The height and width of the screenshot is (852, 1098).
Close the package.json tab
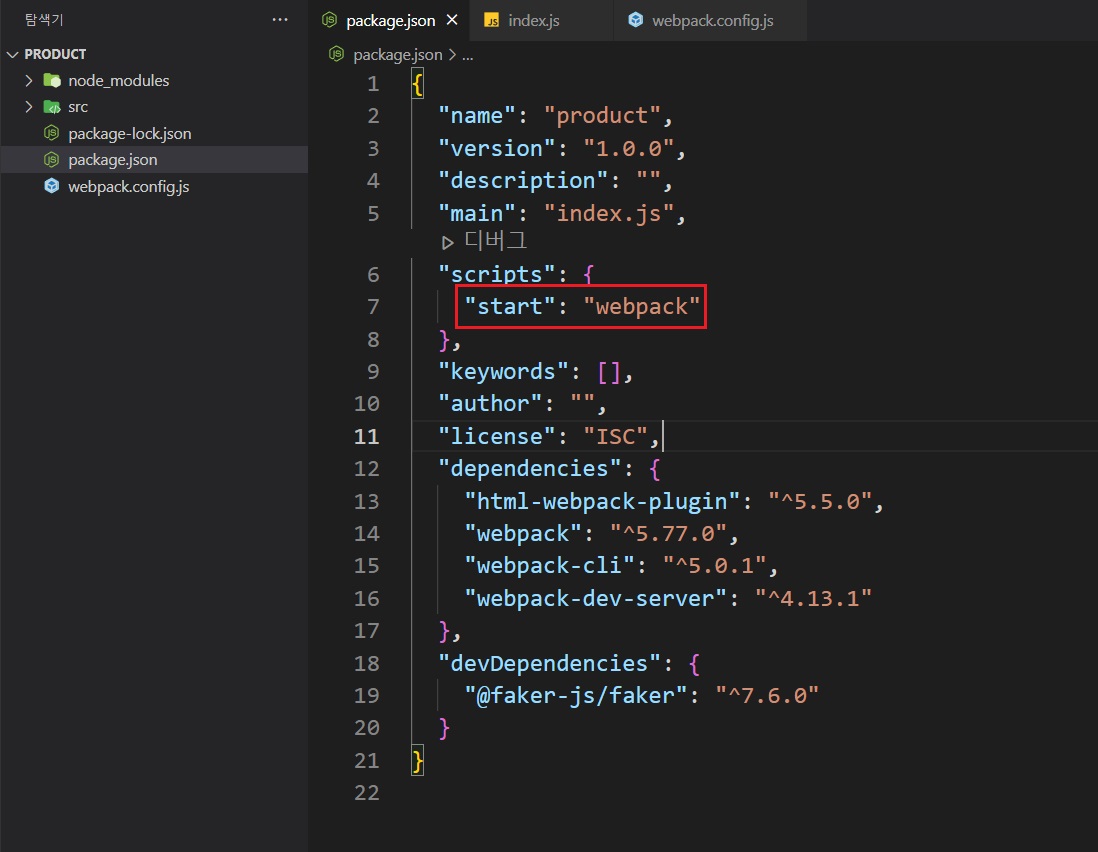(452, 20)
